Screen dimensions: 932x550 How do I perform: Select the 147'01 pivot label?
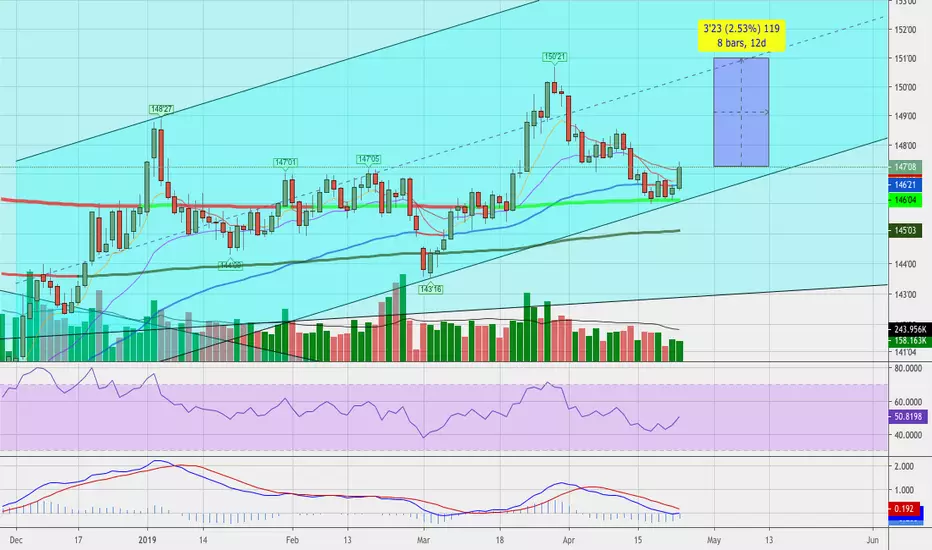(x=285, y=162)
